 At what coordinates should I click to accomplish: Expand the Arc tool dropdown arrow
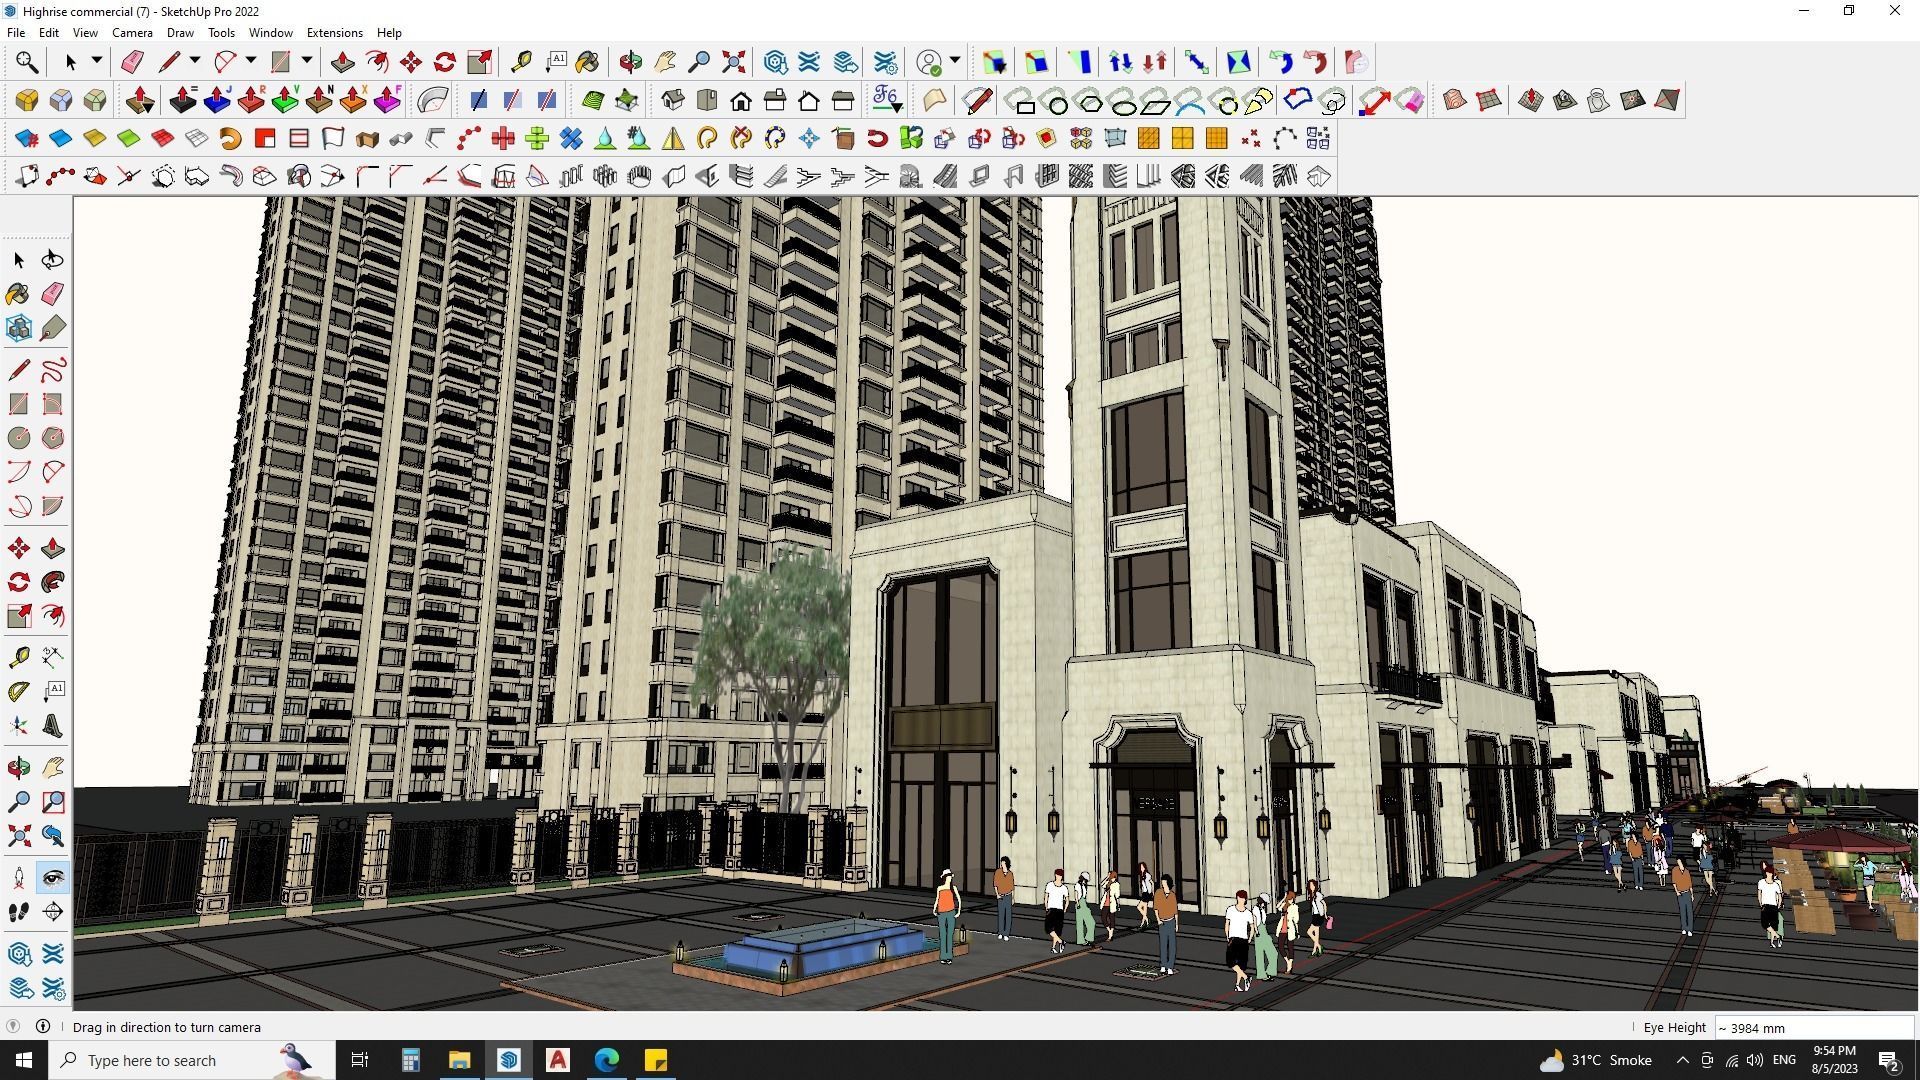[x=251, y=61]
